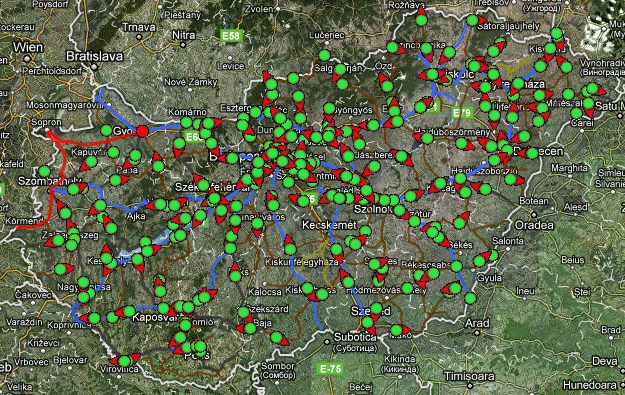Select the Timișoara city label
The height and width of the screenshot is (395, 625).
pyautogui.click(x=469, y=376)
